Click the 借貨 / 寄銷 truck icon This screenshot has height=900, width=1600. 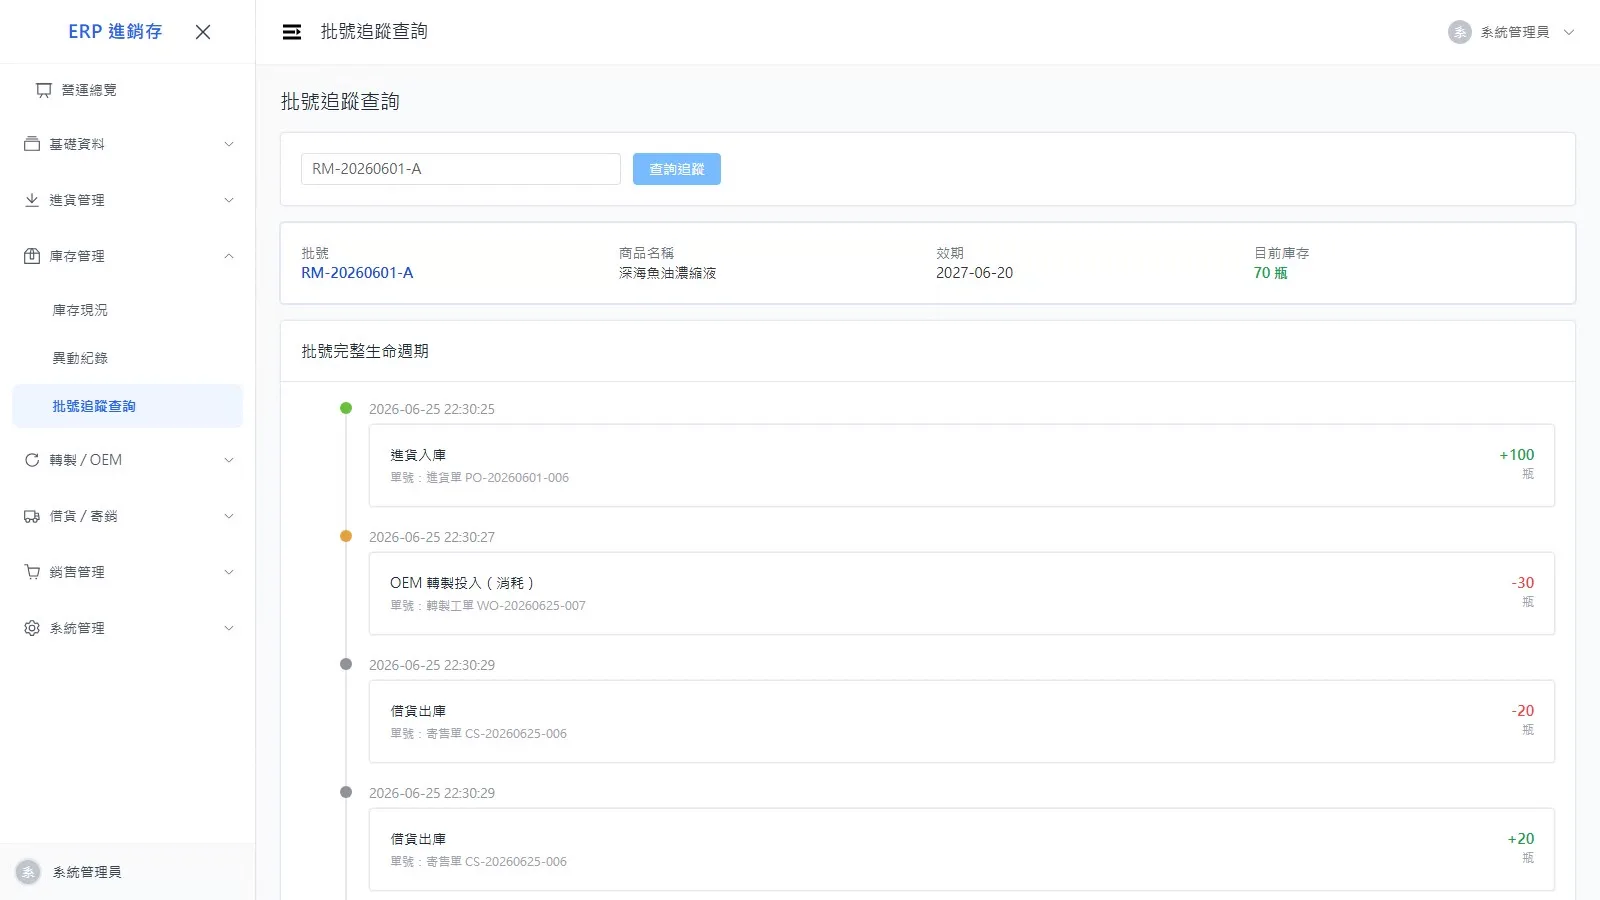point(32,516)
